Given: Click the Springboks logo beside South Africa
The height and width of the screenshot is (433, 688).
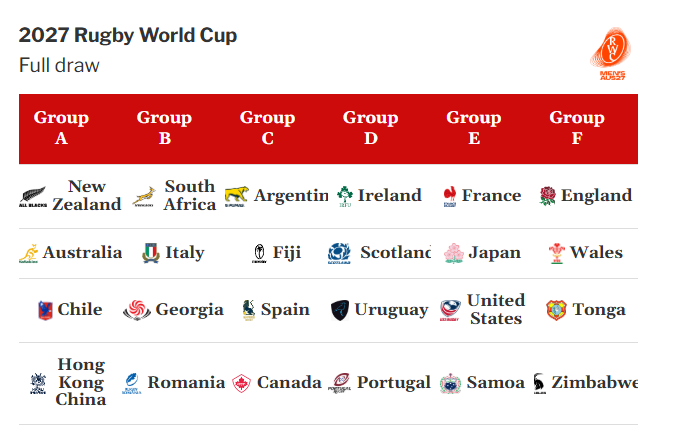Looking at the screenshot, I should point(144,197).
